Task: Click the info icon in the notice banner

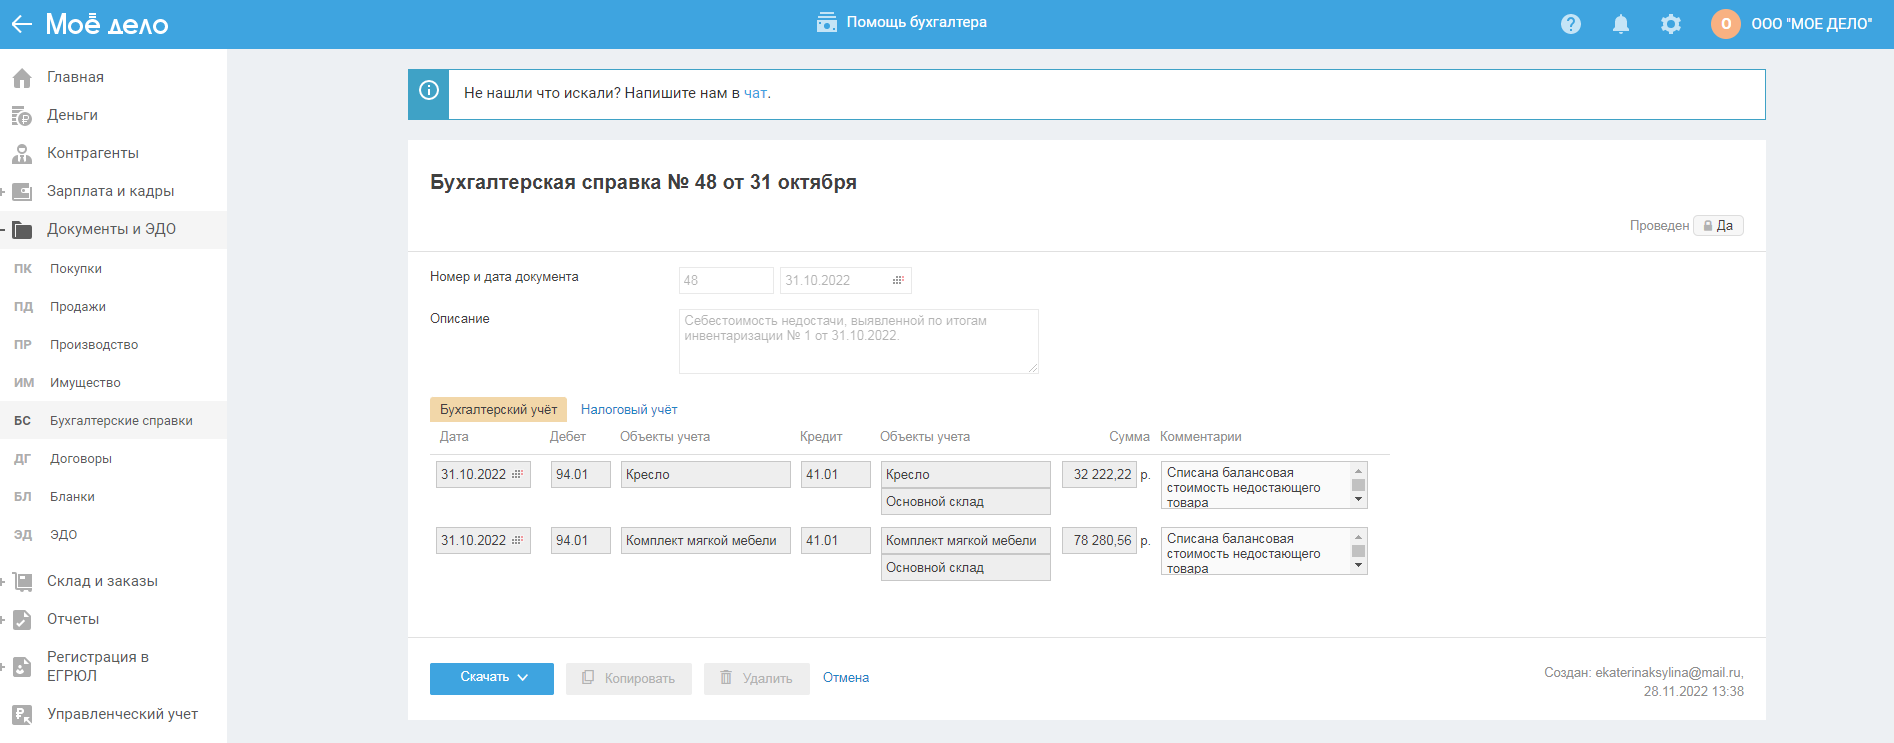Action: pyautogui.click(x=429, y=91)
